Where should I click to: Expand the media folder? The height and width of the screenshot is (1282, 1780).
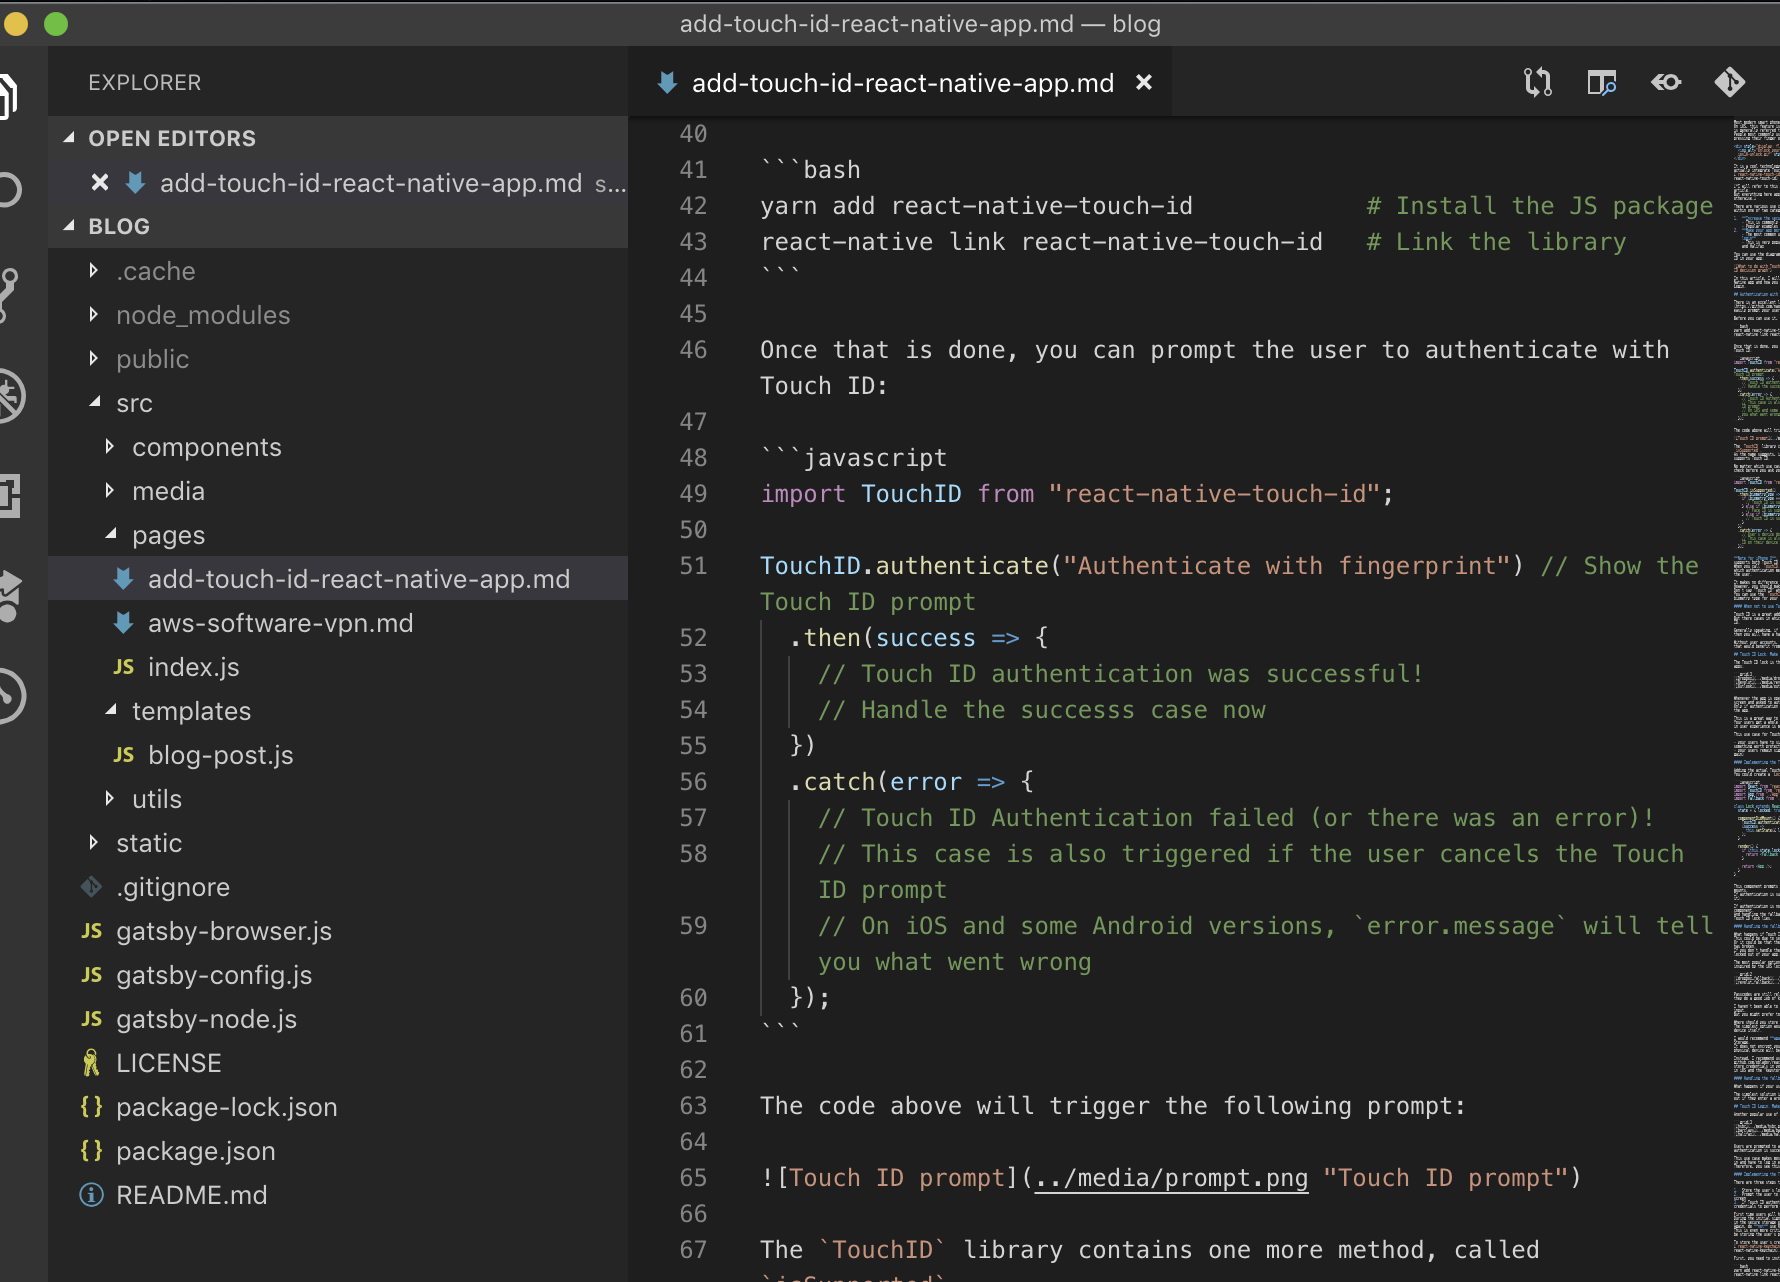click(x=110, y=490)
